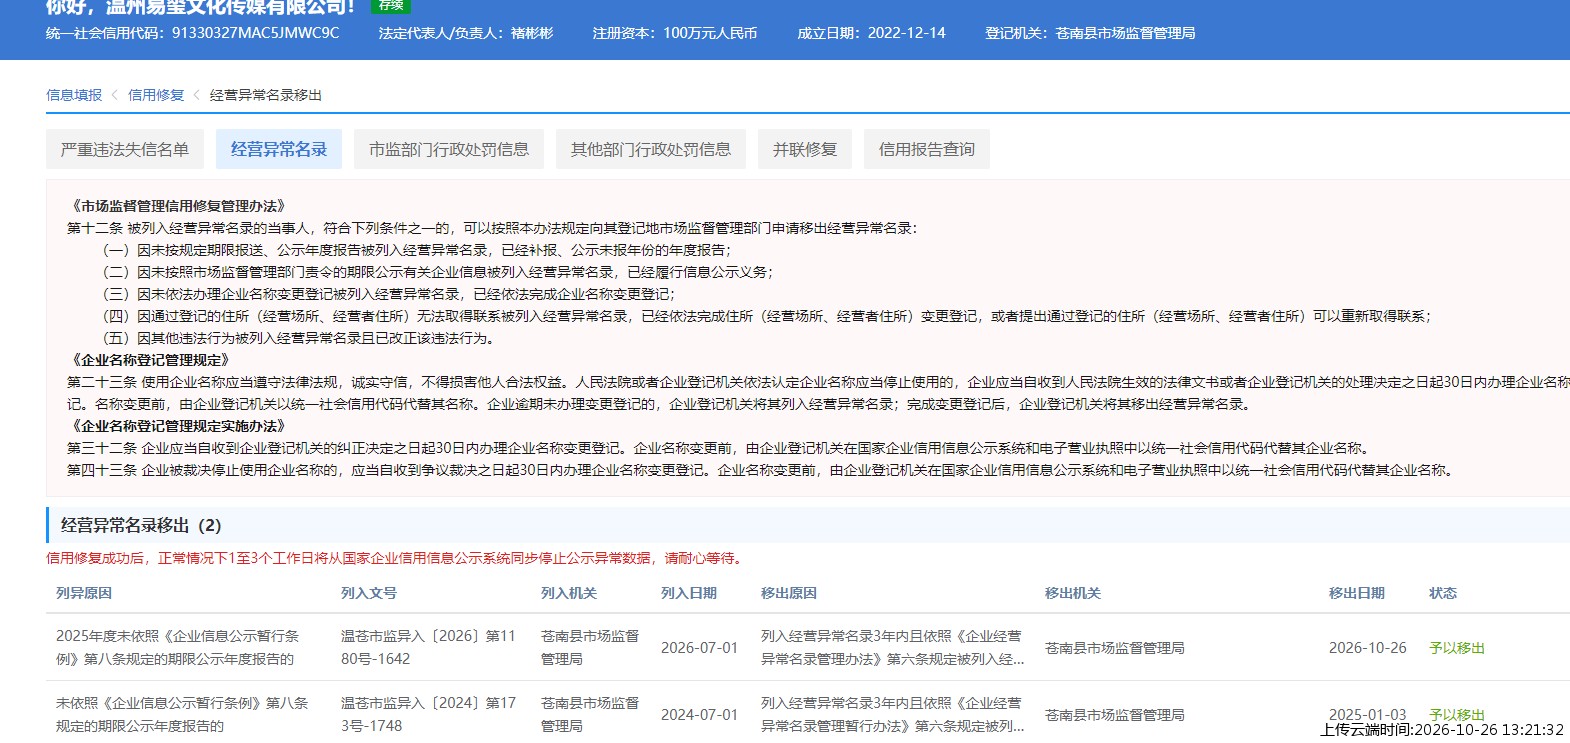The height and width of the screenshot is (743, 1570).
Task: Click the 移出原因 column header
Action: coord(789,593)
